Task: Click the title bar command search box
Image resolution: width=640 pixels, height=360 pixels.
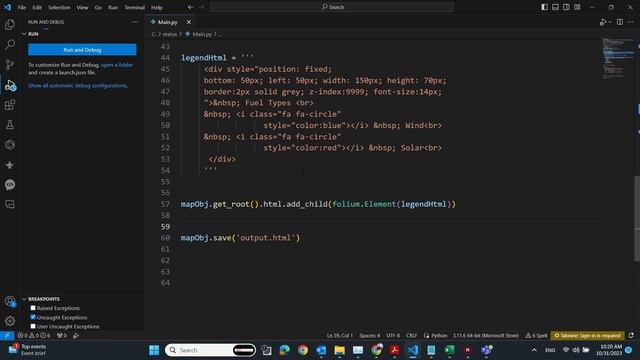Action: (x=332, y=7)
